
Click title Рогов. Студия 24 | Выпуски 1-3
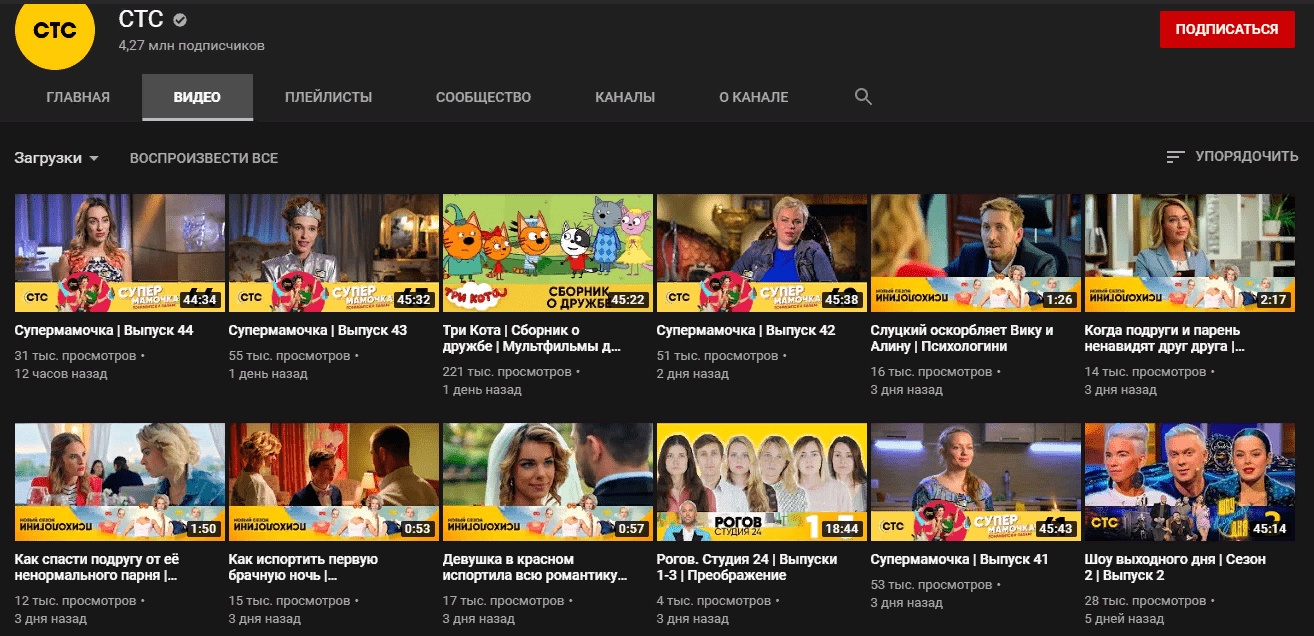click(x=747, y=568)
